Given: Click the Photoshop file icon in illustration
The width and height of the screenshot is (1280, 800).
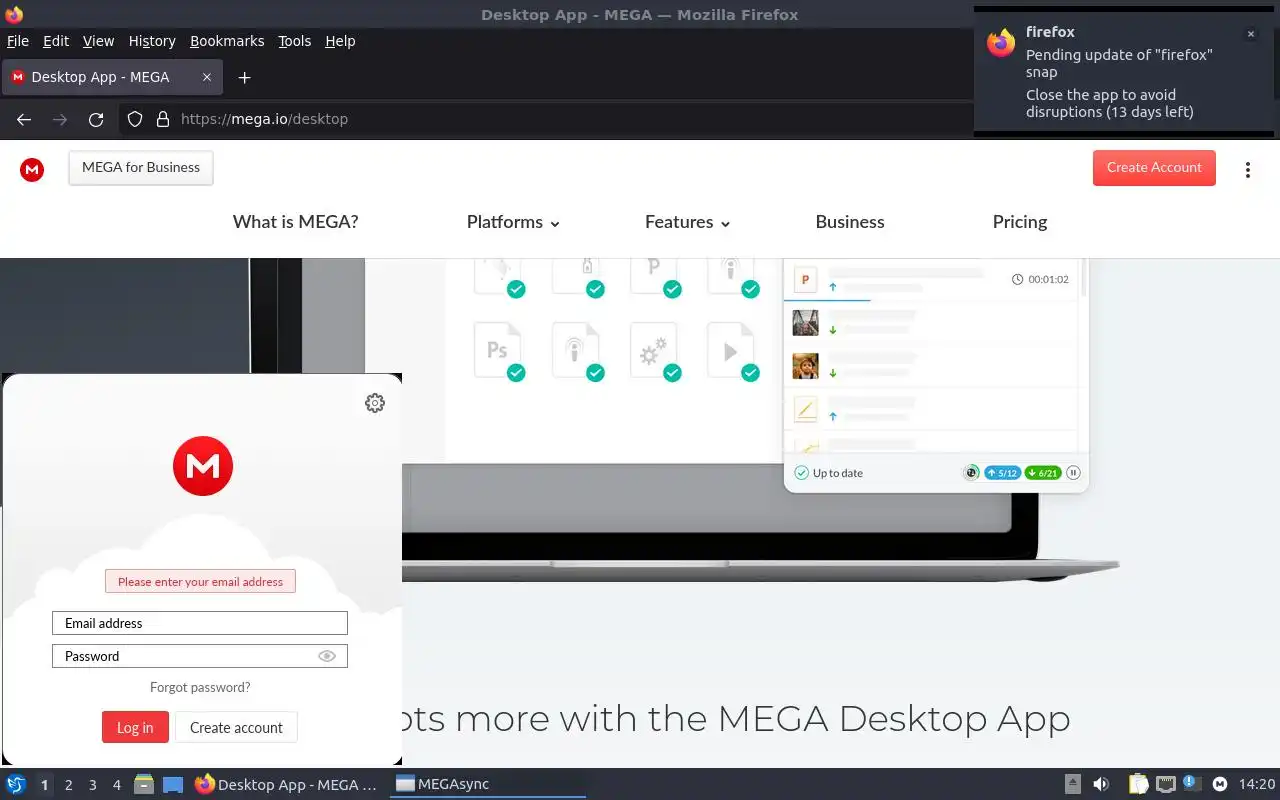Looking at the screenshot, I should coord(499,350).
